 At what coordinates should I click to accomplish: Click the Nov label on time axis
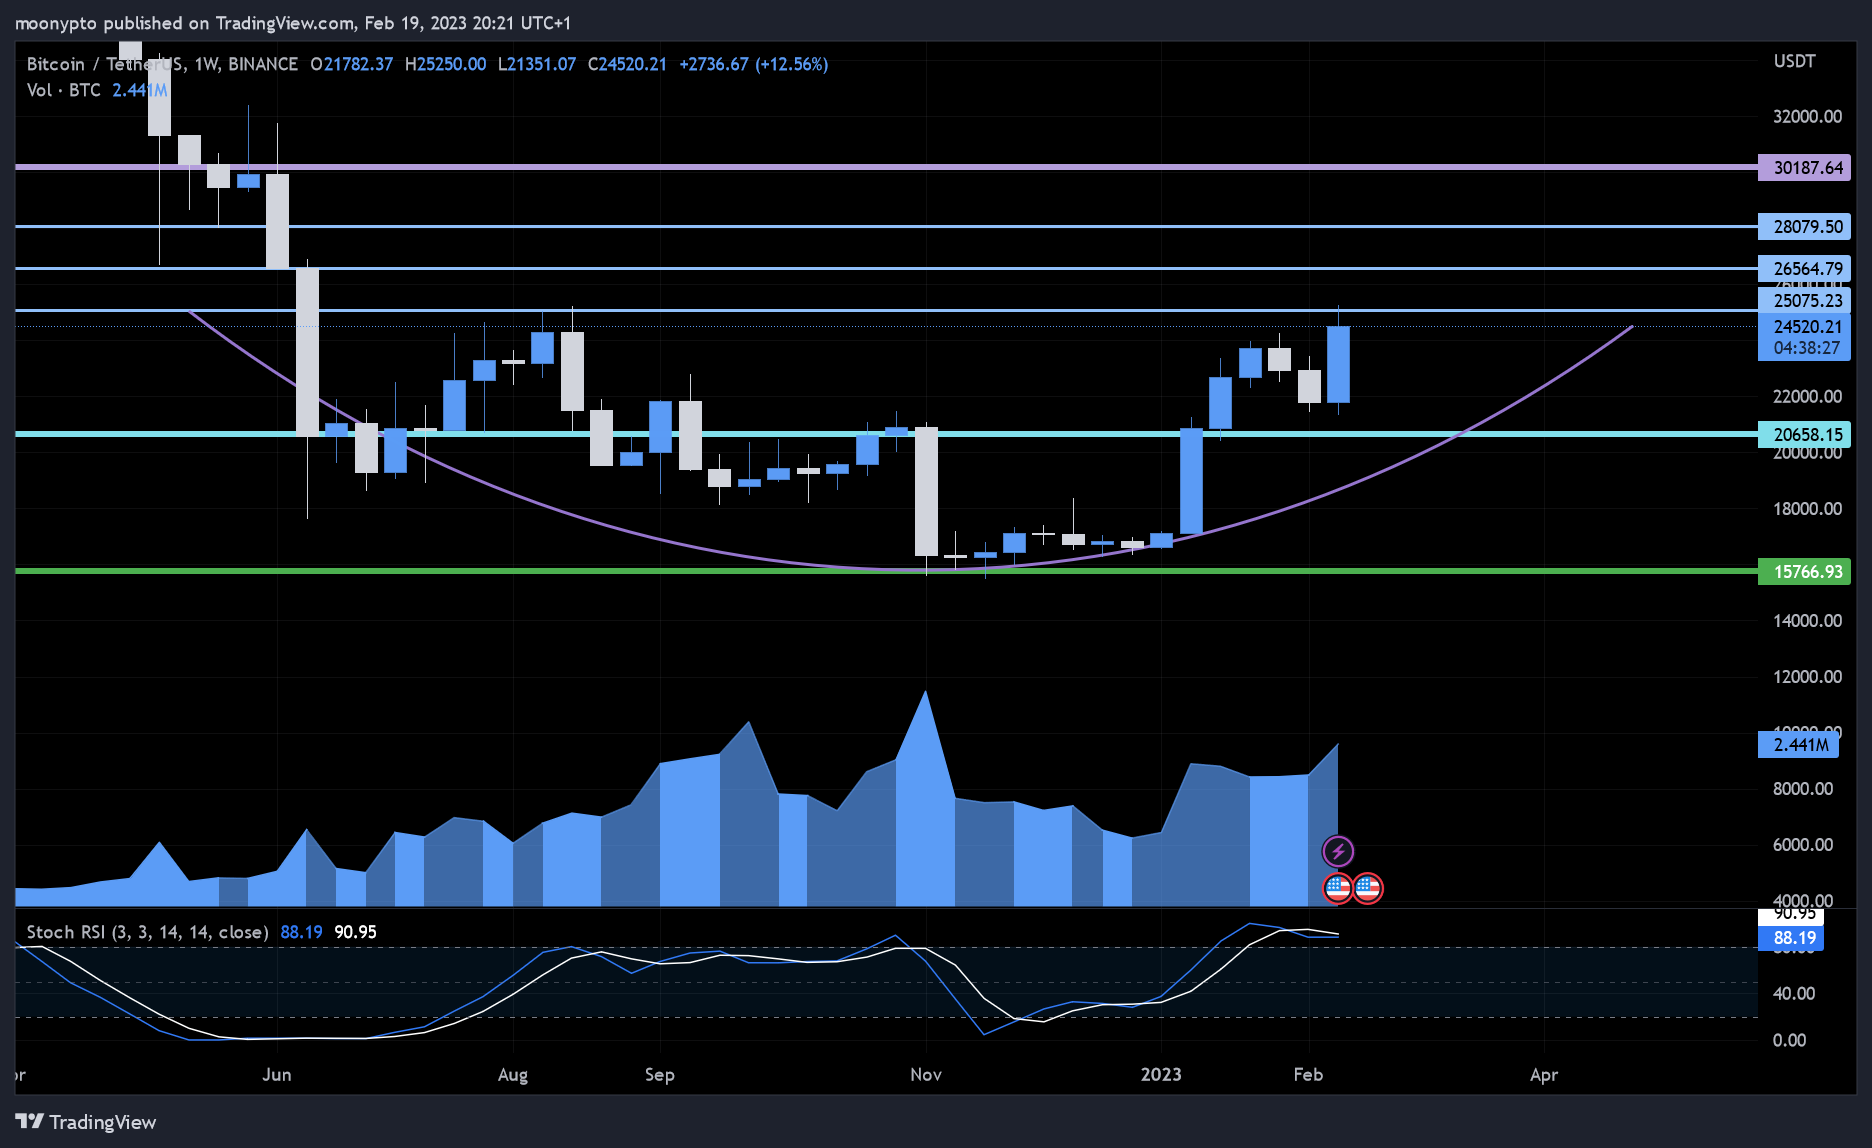[x=926, y=1074]
